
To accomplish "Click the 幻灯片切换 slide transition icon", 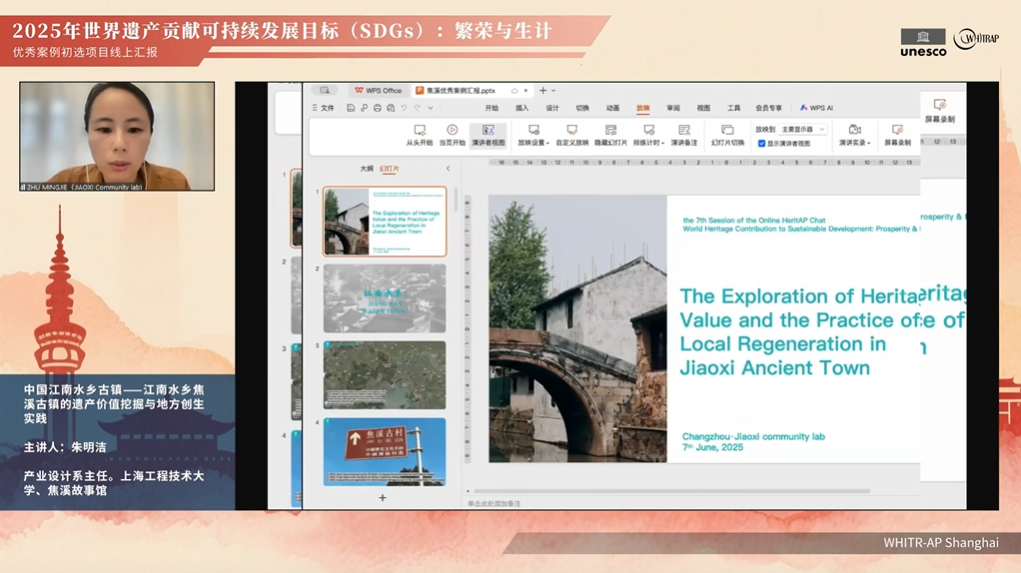I will click(x=727, y=131).
